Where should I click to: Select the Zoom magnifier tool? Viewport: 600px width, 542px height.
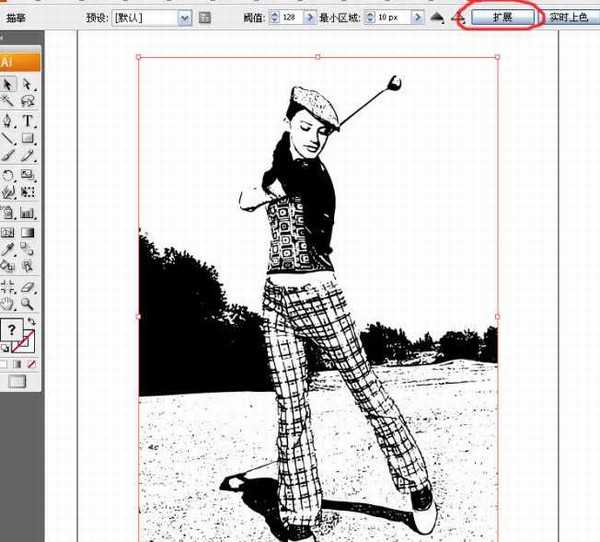(x=28, y=303)
